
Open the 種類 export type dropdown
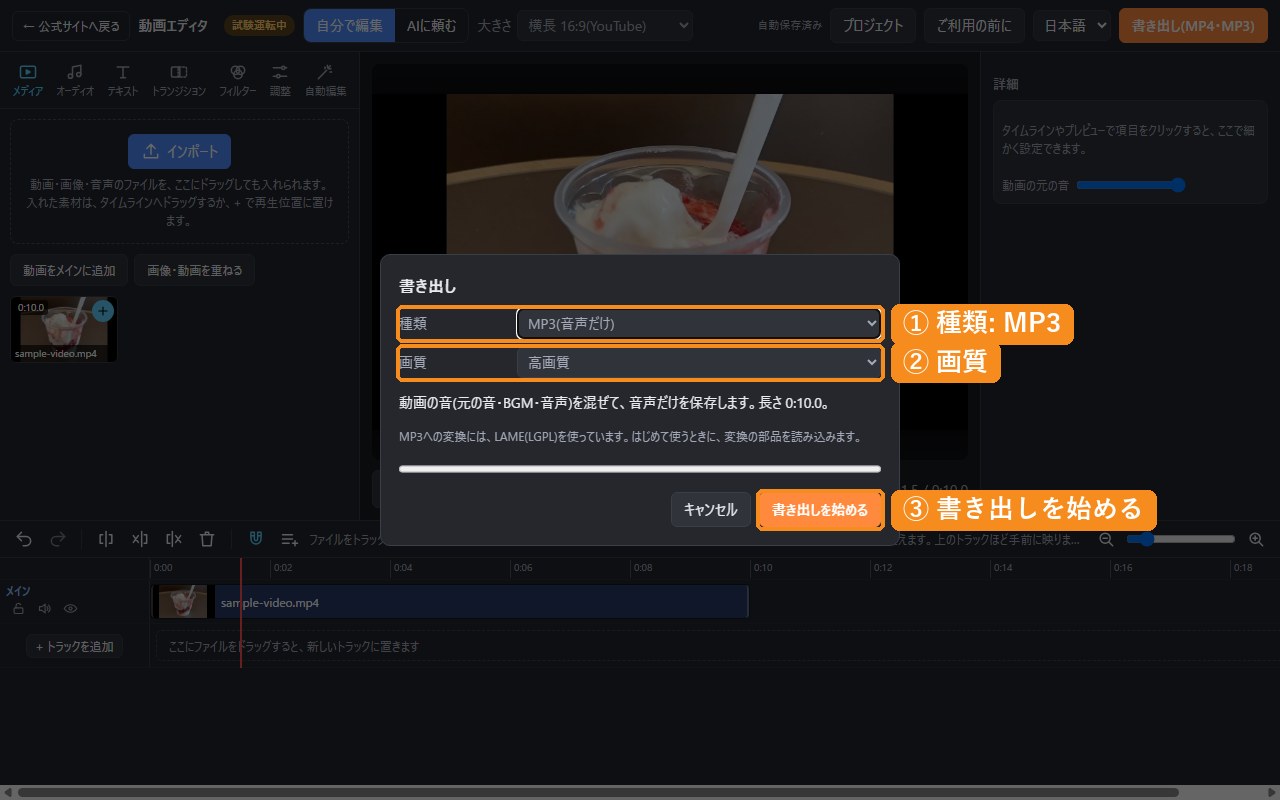point(698,324)
